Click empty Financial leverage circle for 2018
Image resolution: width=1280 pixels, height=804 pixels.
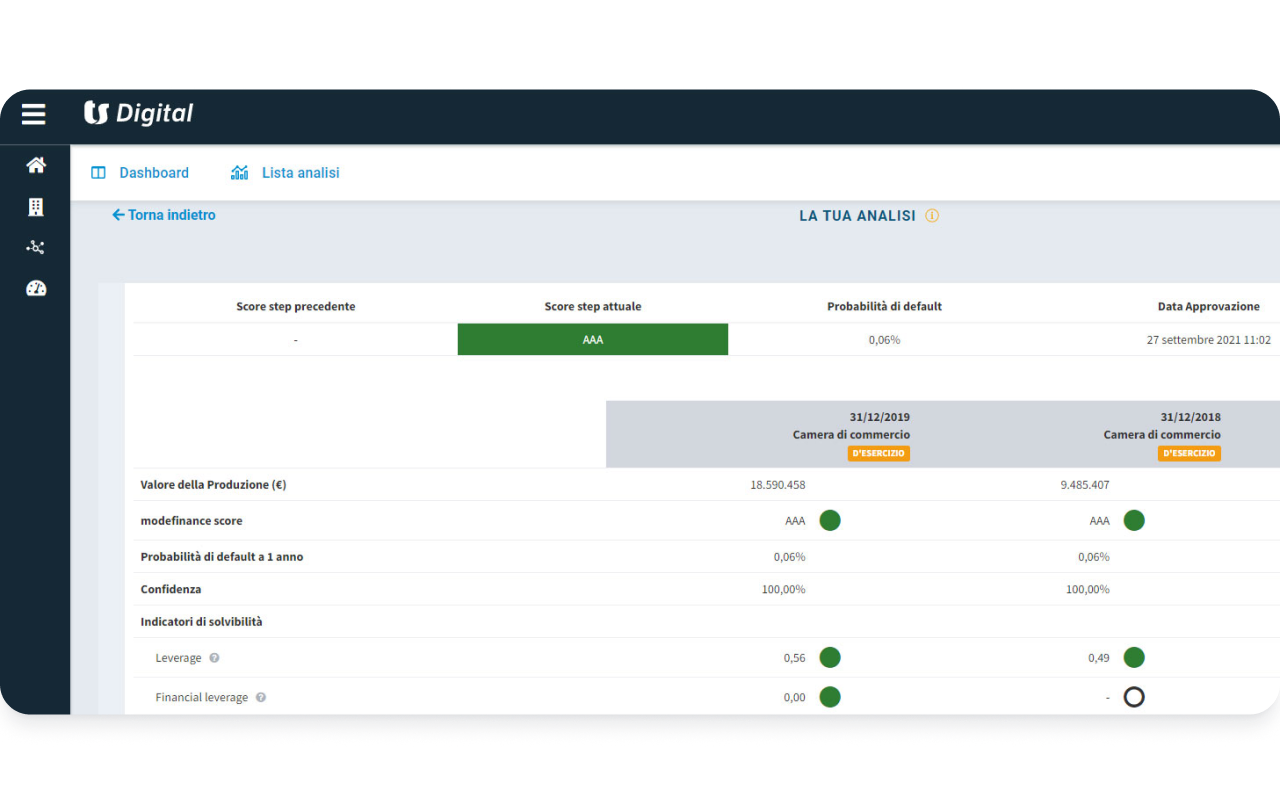1134,697
